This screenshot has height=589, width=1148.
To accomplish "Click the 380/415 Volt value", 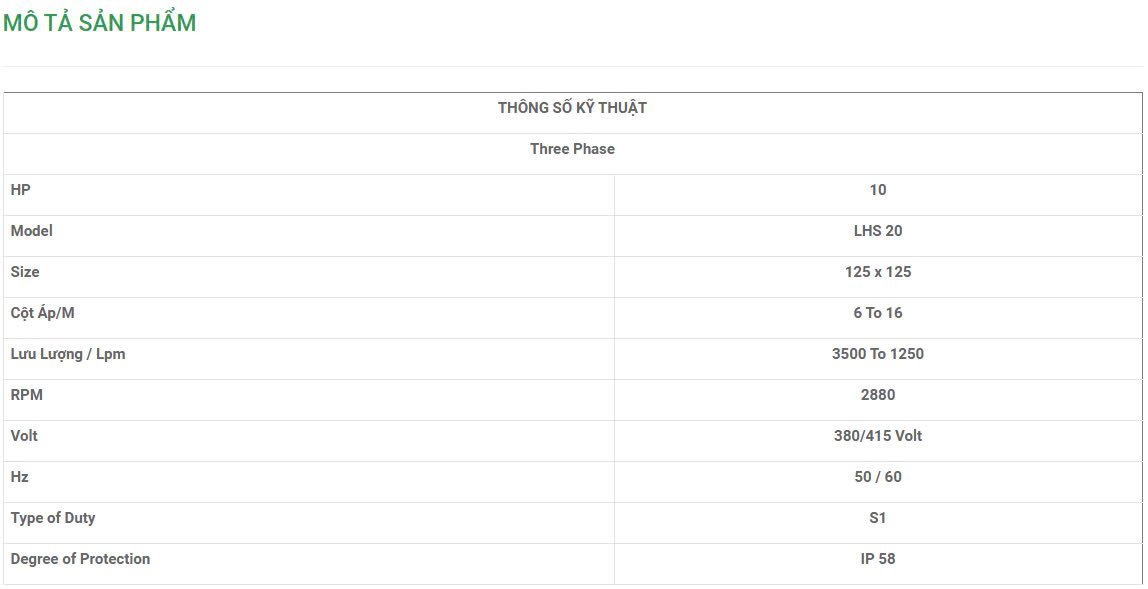I will click(878, 436).
